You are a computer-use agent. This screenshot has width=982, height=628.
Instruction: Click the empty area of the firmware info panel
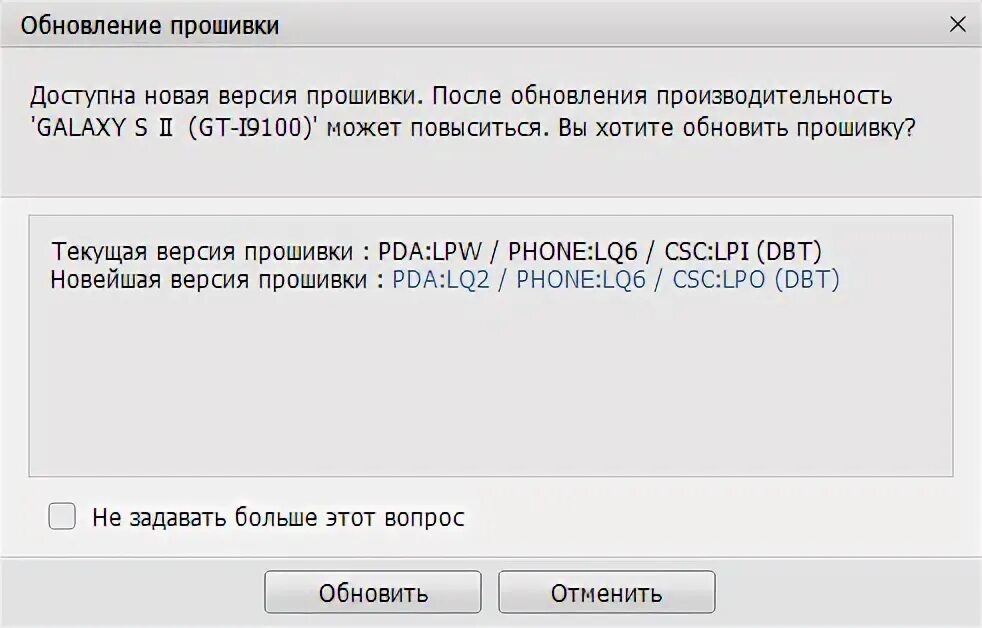coord(490,382)
